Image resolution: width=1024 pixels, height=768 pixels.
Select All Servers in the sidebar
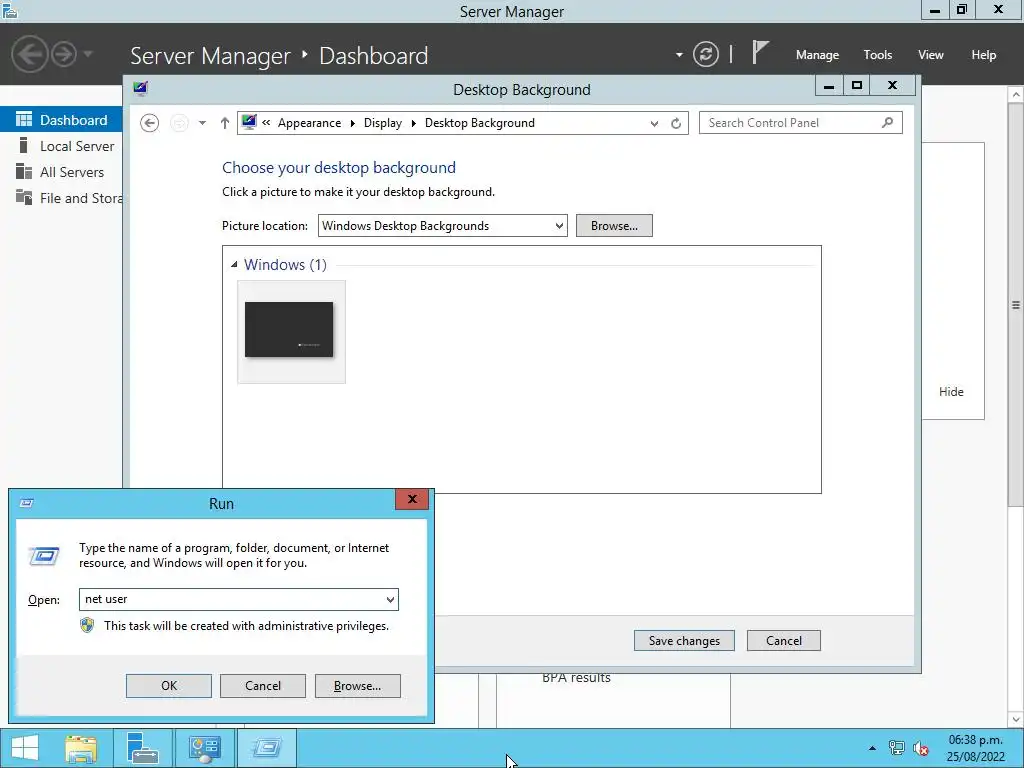(x=61, y=172)
